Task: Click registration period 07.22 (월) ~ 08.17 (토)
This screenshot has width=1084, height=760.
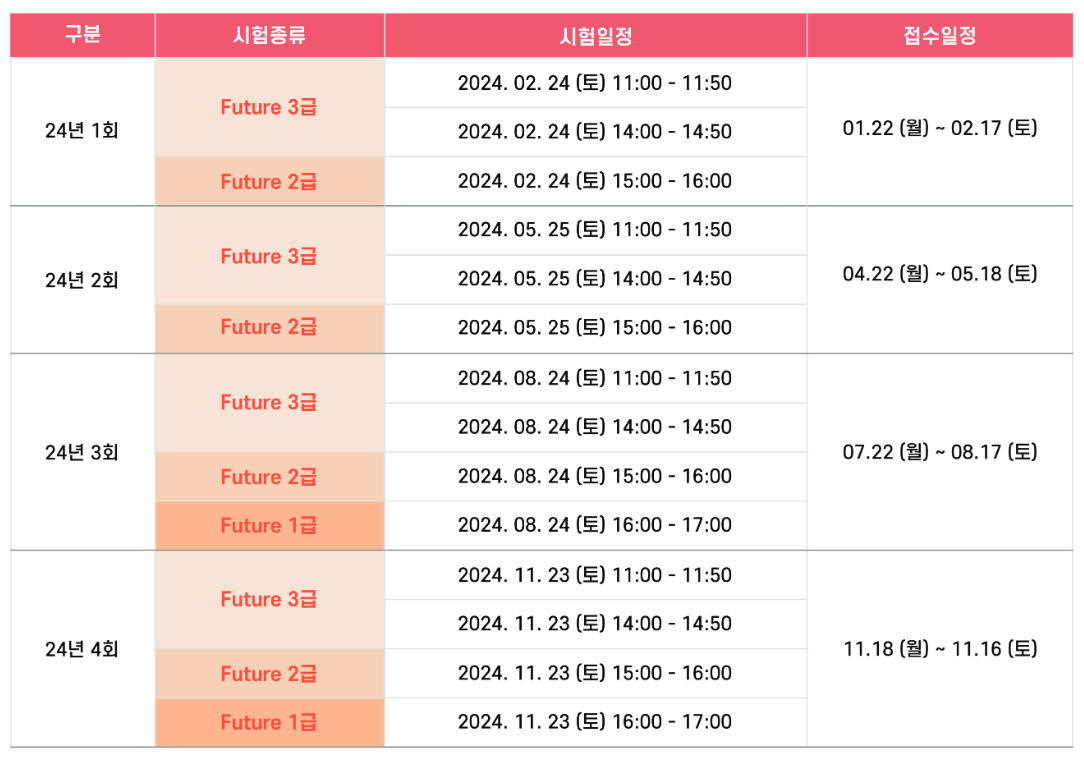Action: [x=939, y=452]
